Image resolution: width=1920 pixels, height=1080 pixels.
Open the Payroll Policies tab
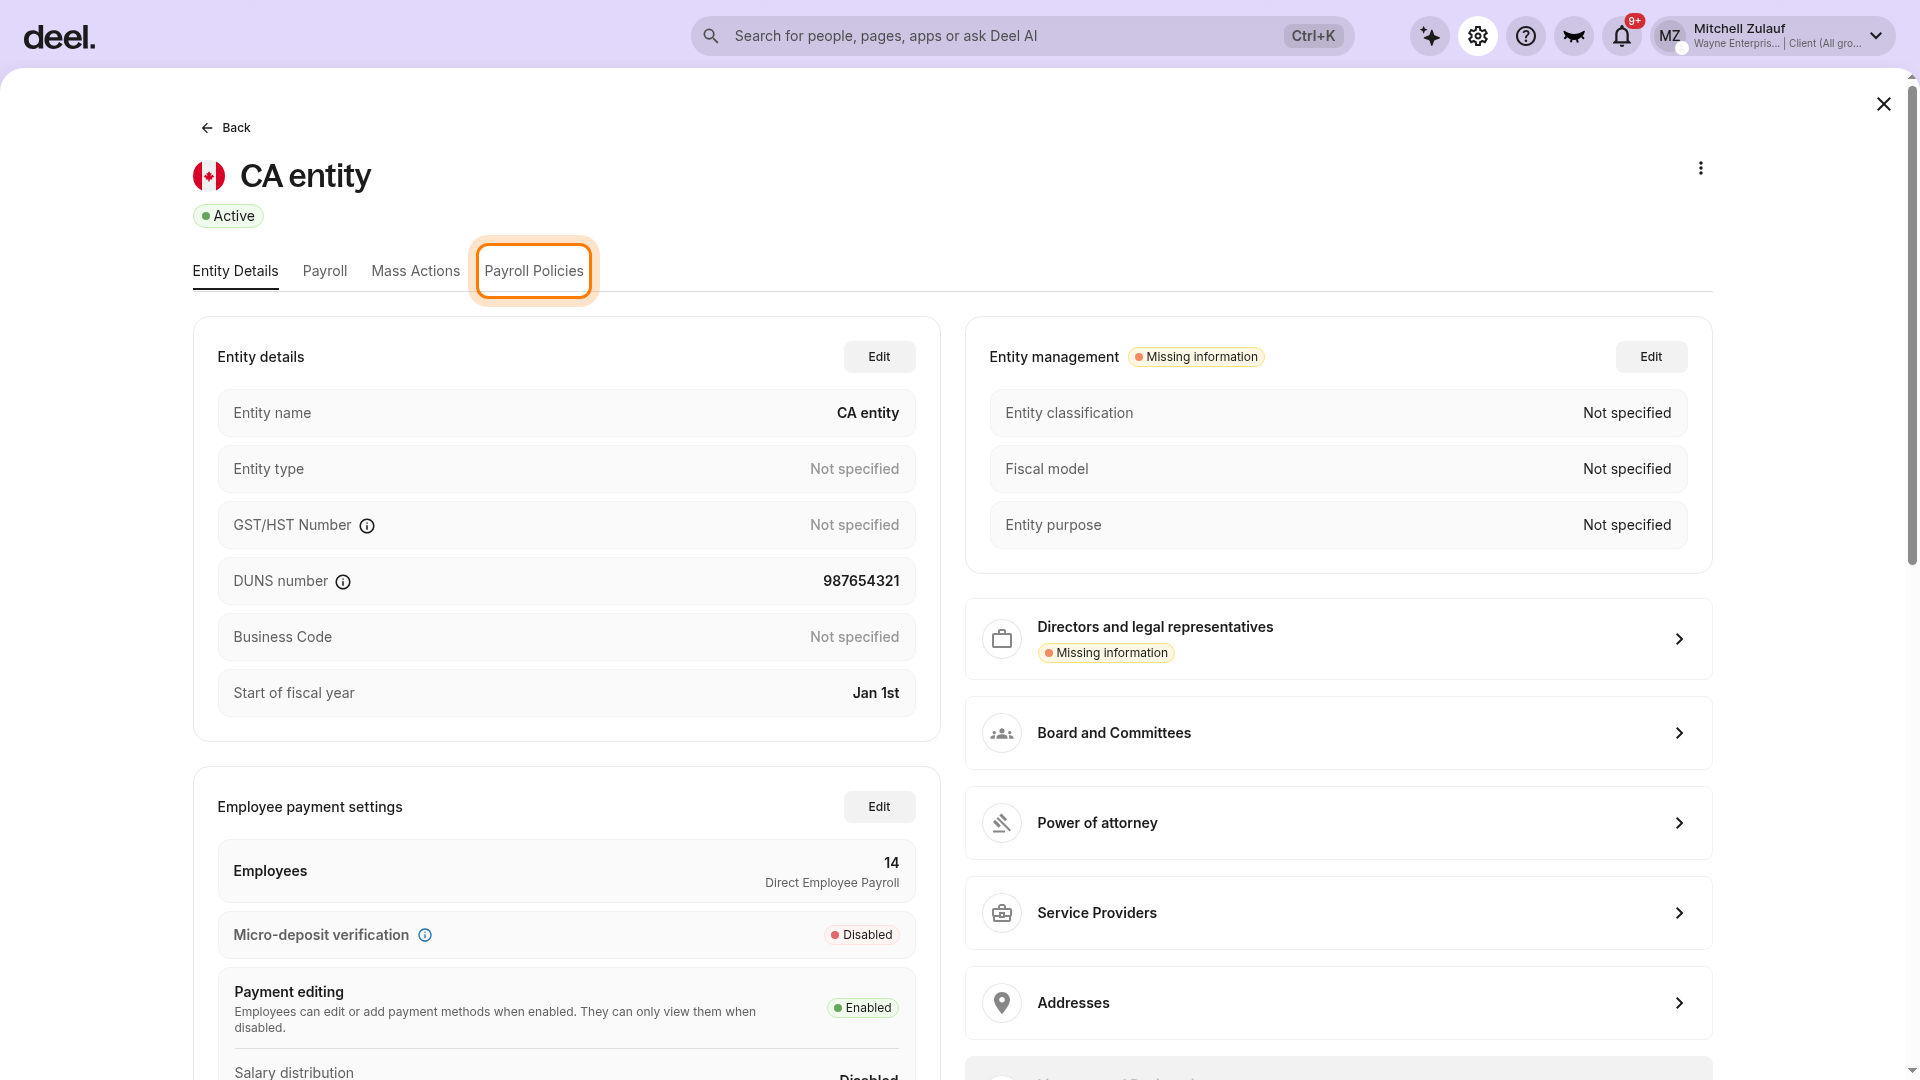[x=534, y=271]
